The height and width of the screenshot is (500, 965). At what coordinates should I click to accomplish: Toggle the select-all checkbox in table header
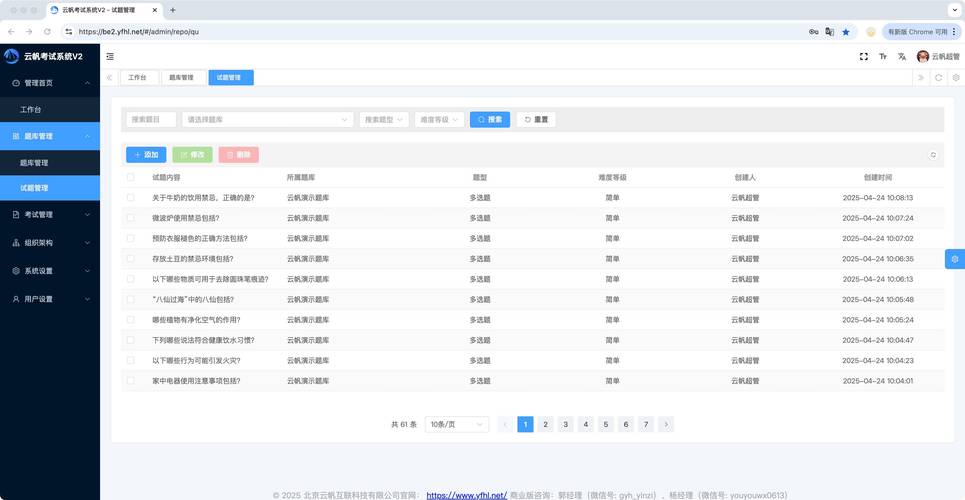pos(130,177)
